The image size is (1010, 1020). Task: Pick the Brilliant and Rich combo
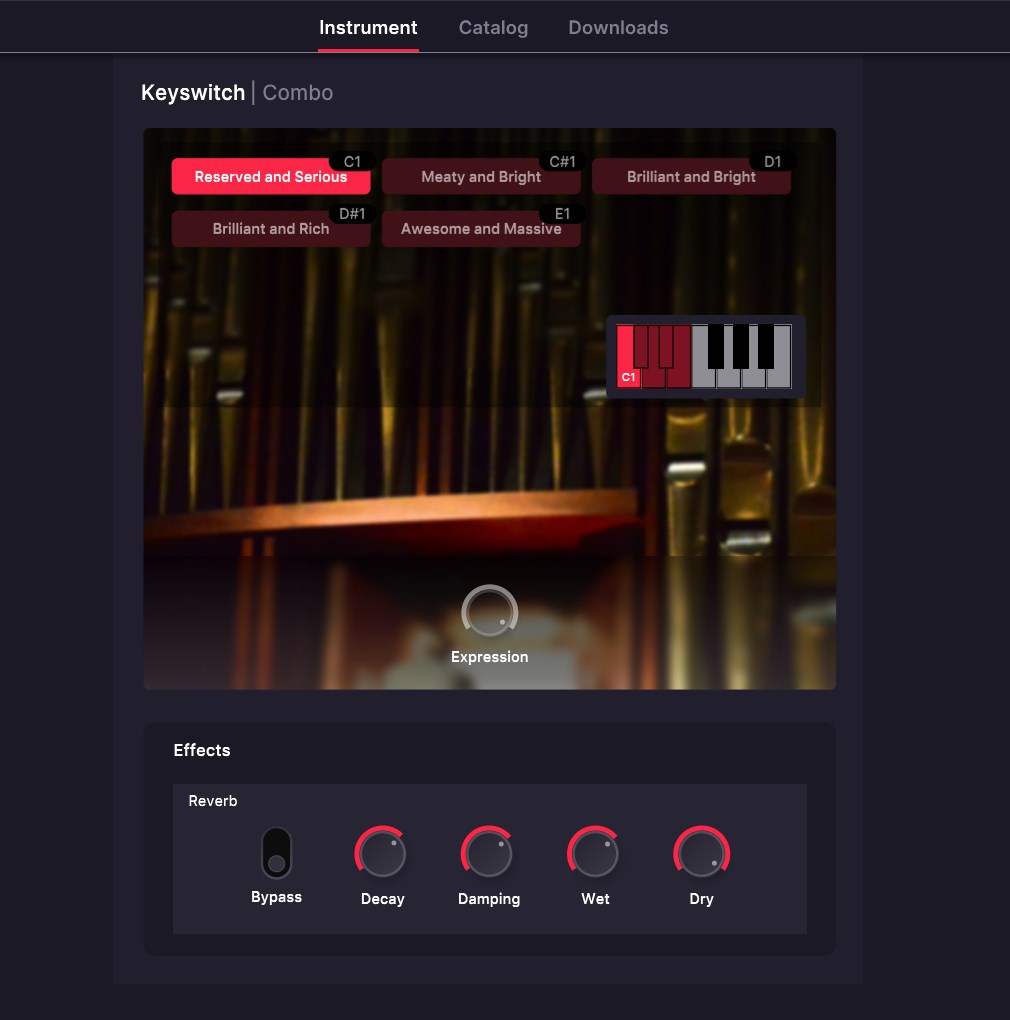coord(271,229)
